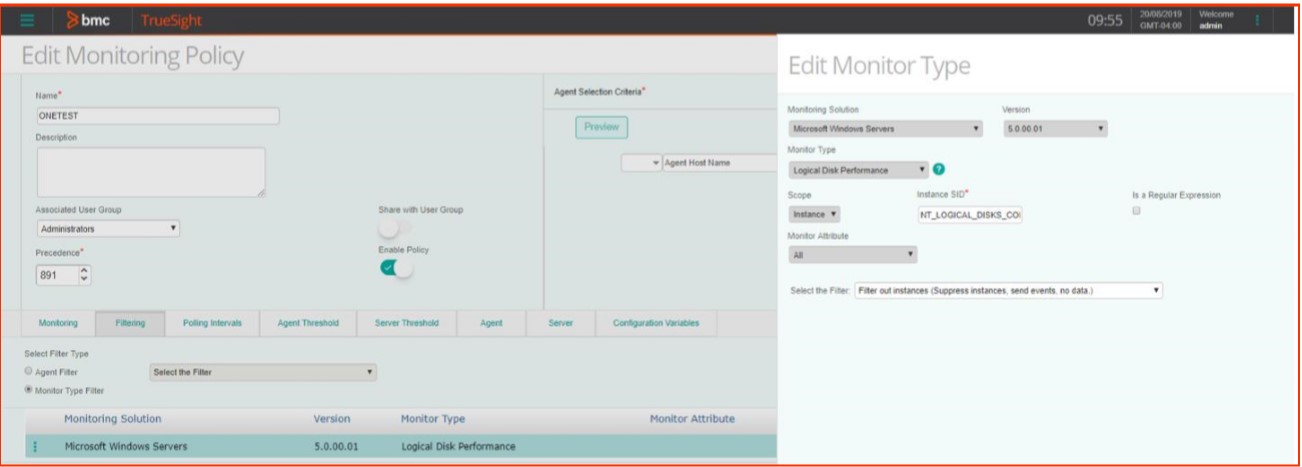Select the Agent Filter radio button
Screen dimensions: 1302x467
point(28,372)
